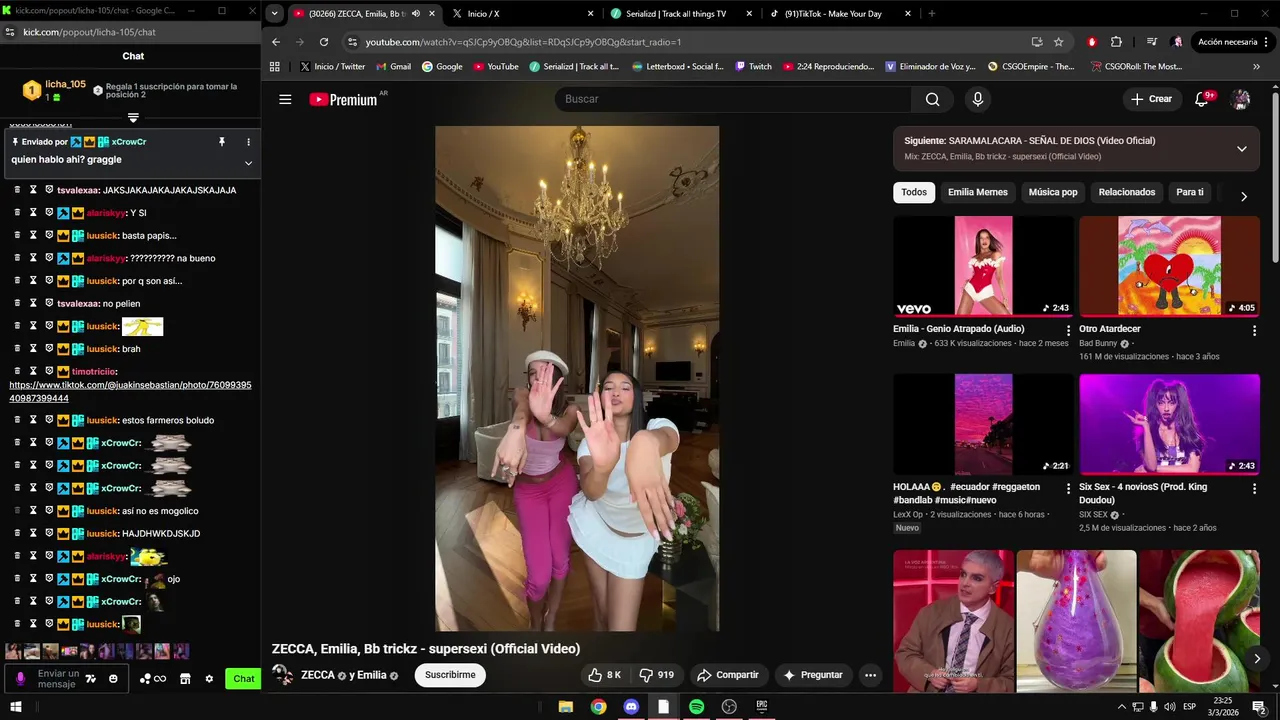Reload the YouTube page in Chrome
The height and width of the screenshot is (720, 1280).
324,42
